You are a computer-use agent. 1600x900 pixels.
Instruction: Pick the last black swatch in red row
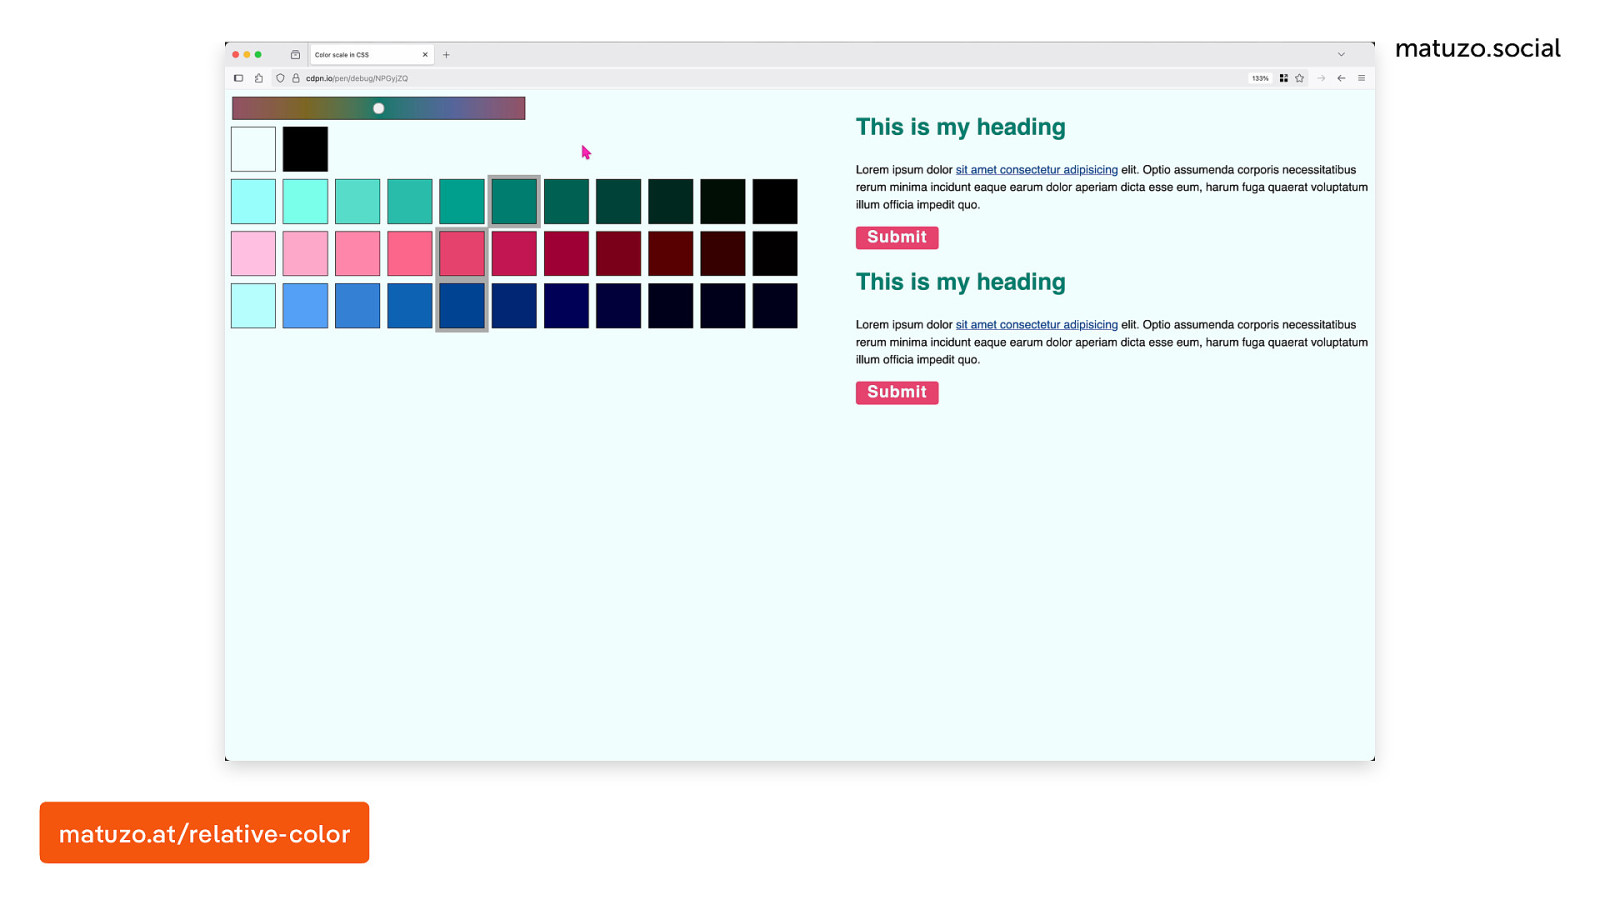(775, 253)
